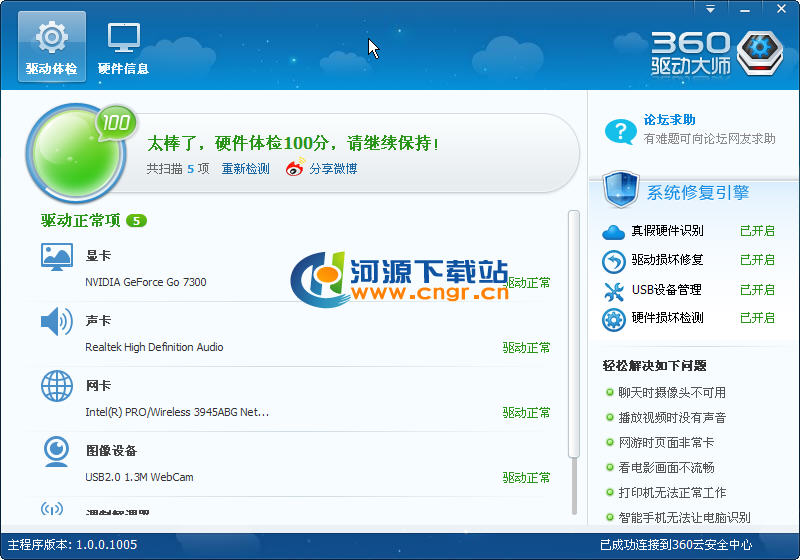Click the 论坛求助 question mark icon
Screen dimensions: 800x560
[x=621, y=130]
